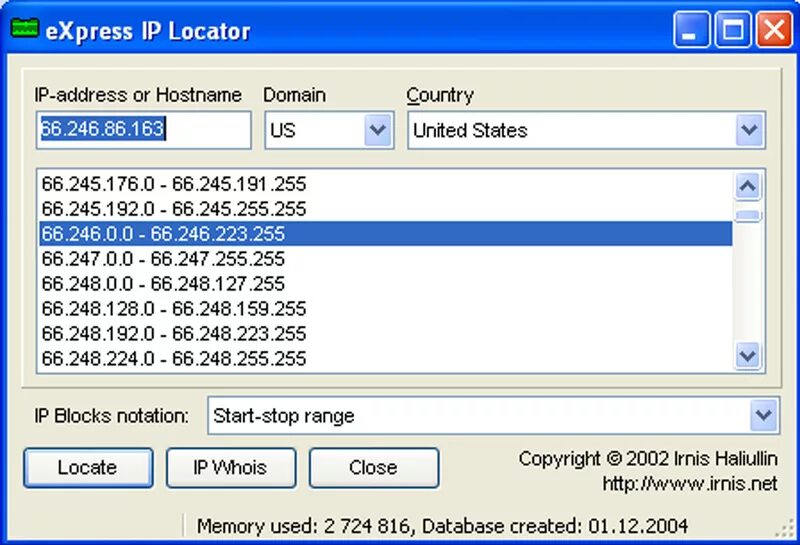Click the IP-address or Hostname input field
The height and width of the screenshot is (545, 800).
pyautogui.click(x=144, y=130)
